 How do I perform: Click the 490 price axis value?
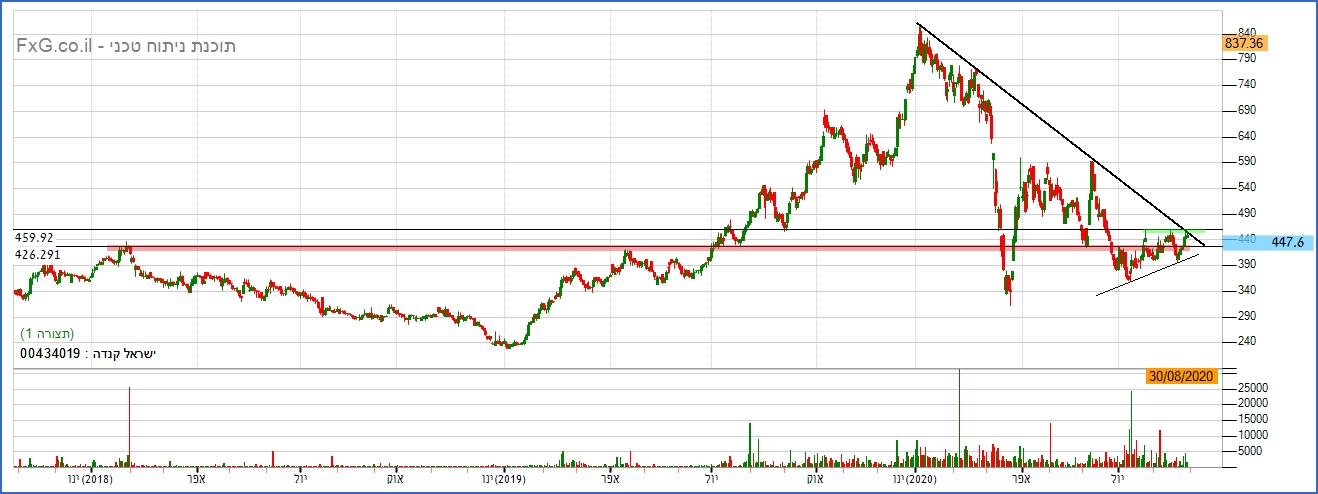tap(1246, 213)
